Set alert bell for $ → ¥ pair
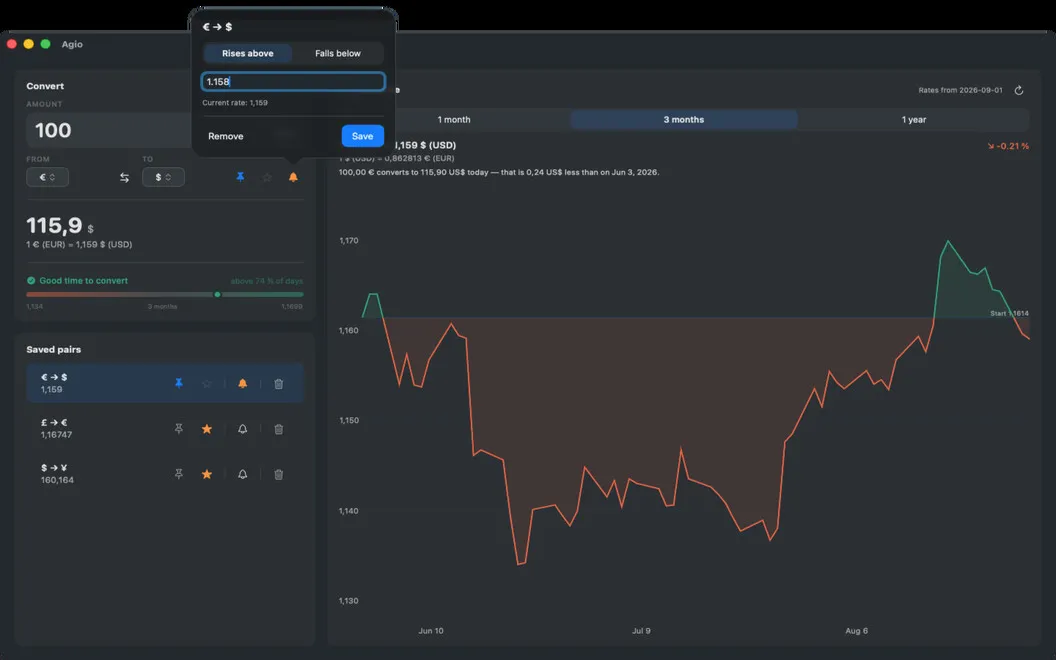The width and height of the screenshot is (1056, 660). 242,474
